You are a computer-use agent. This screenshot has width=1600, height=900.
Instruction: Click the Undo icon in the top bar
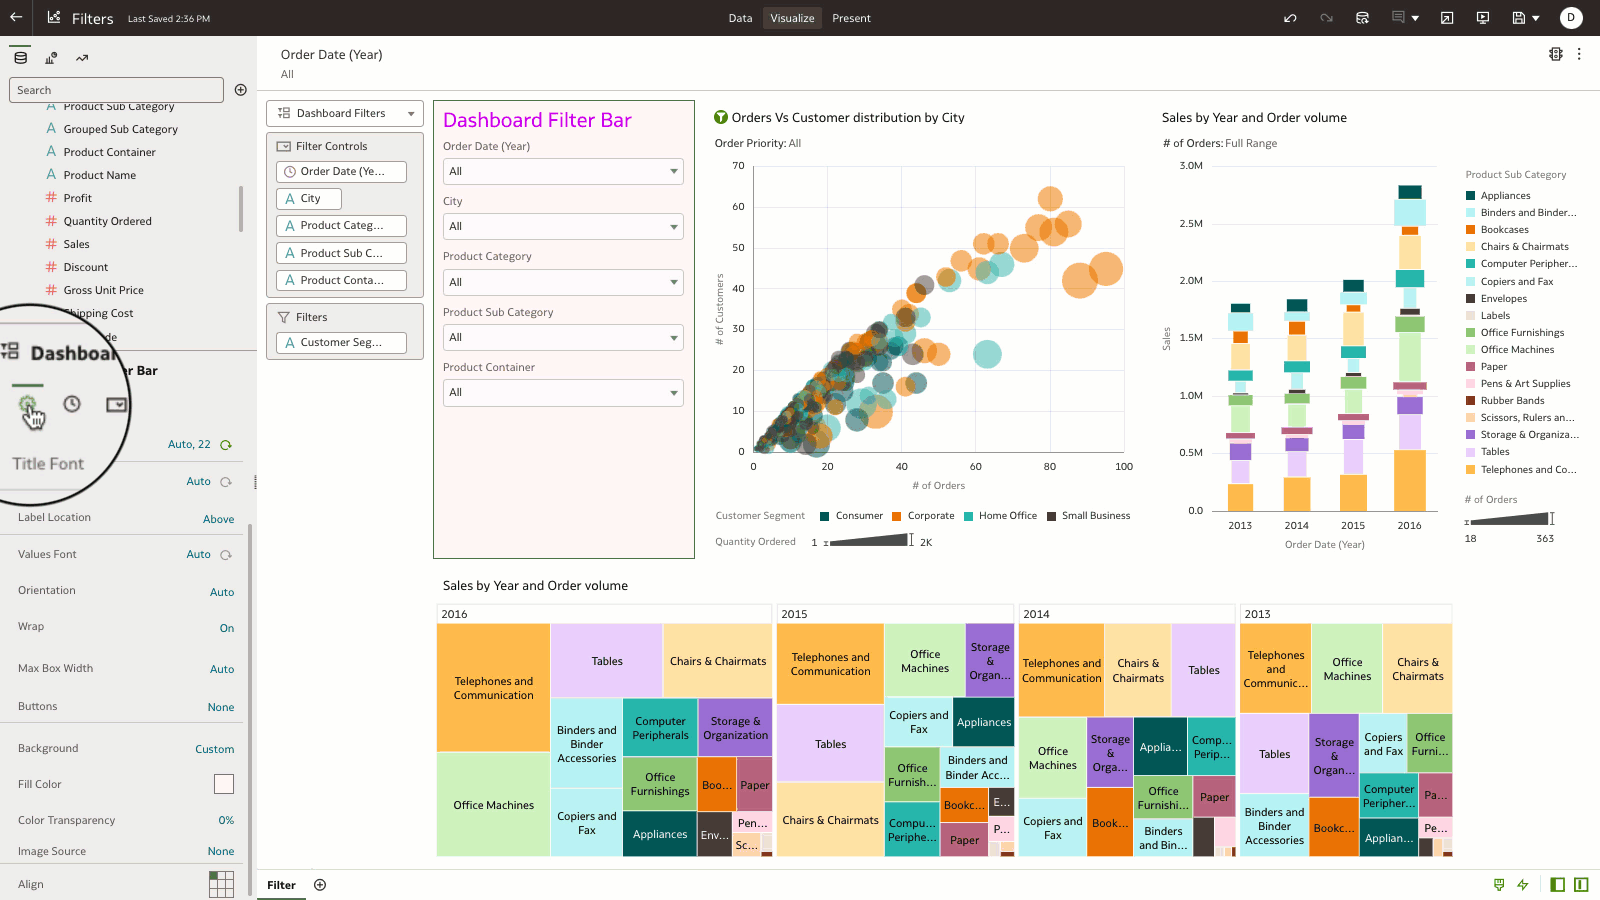coord(1290,17)
